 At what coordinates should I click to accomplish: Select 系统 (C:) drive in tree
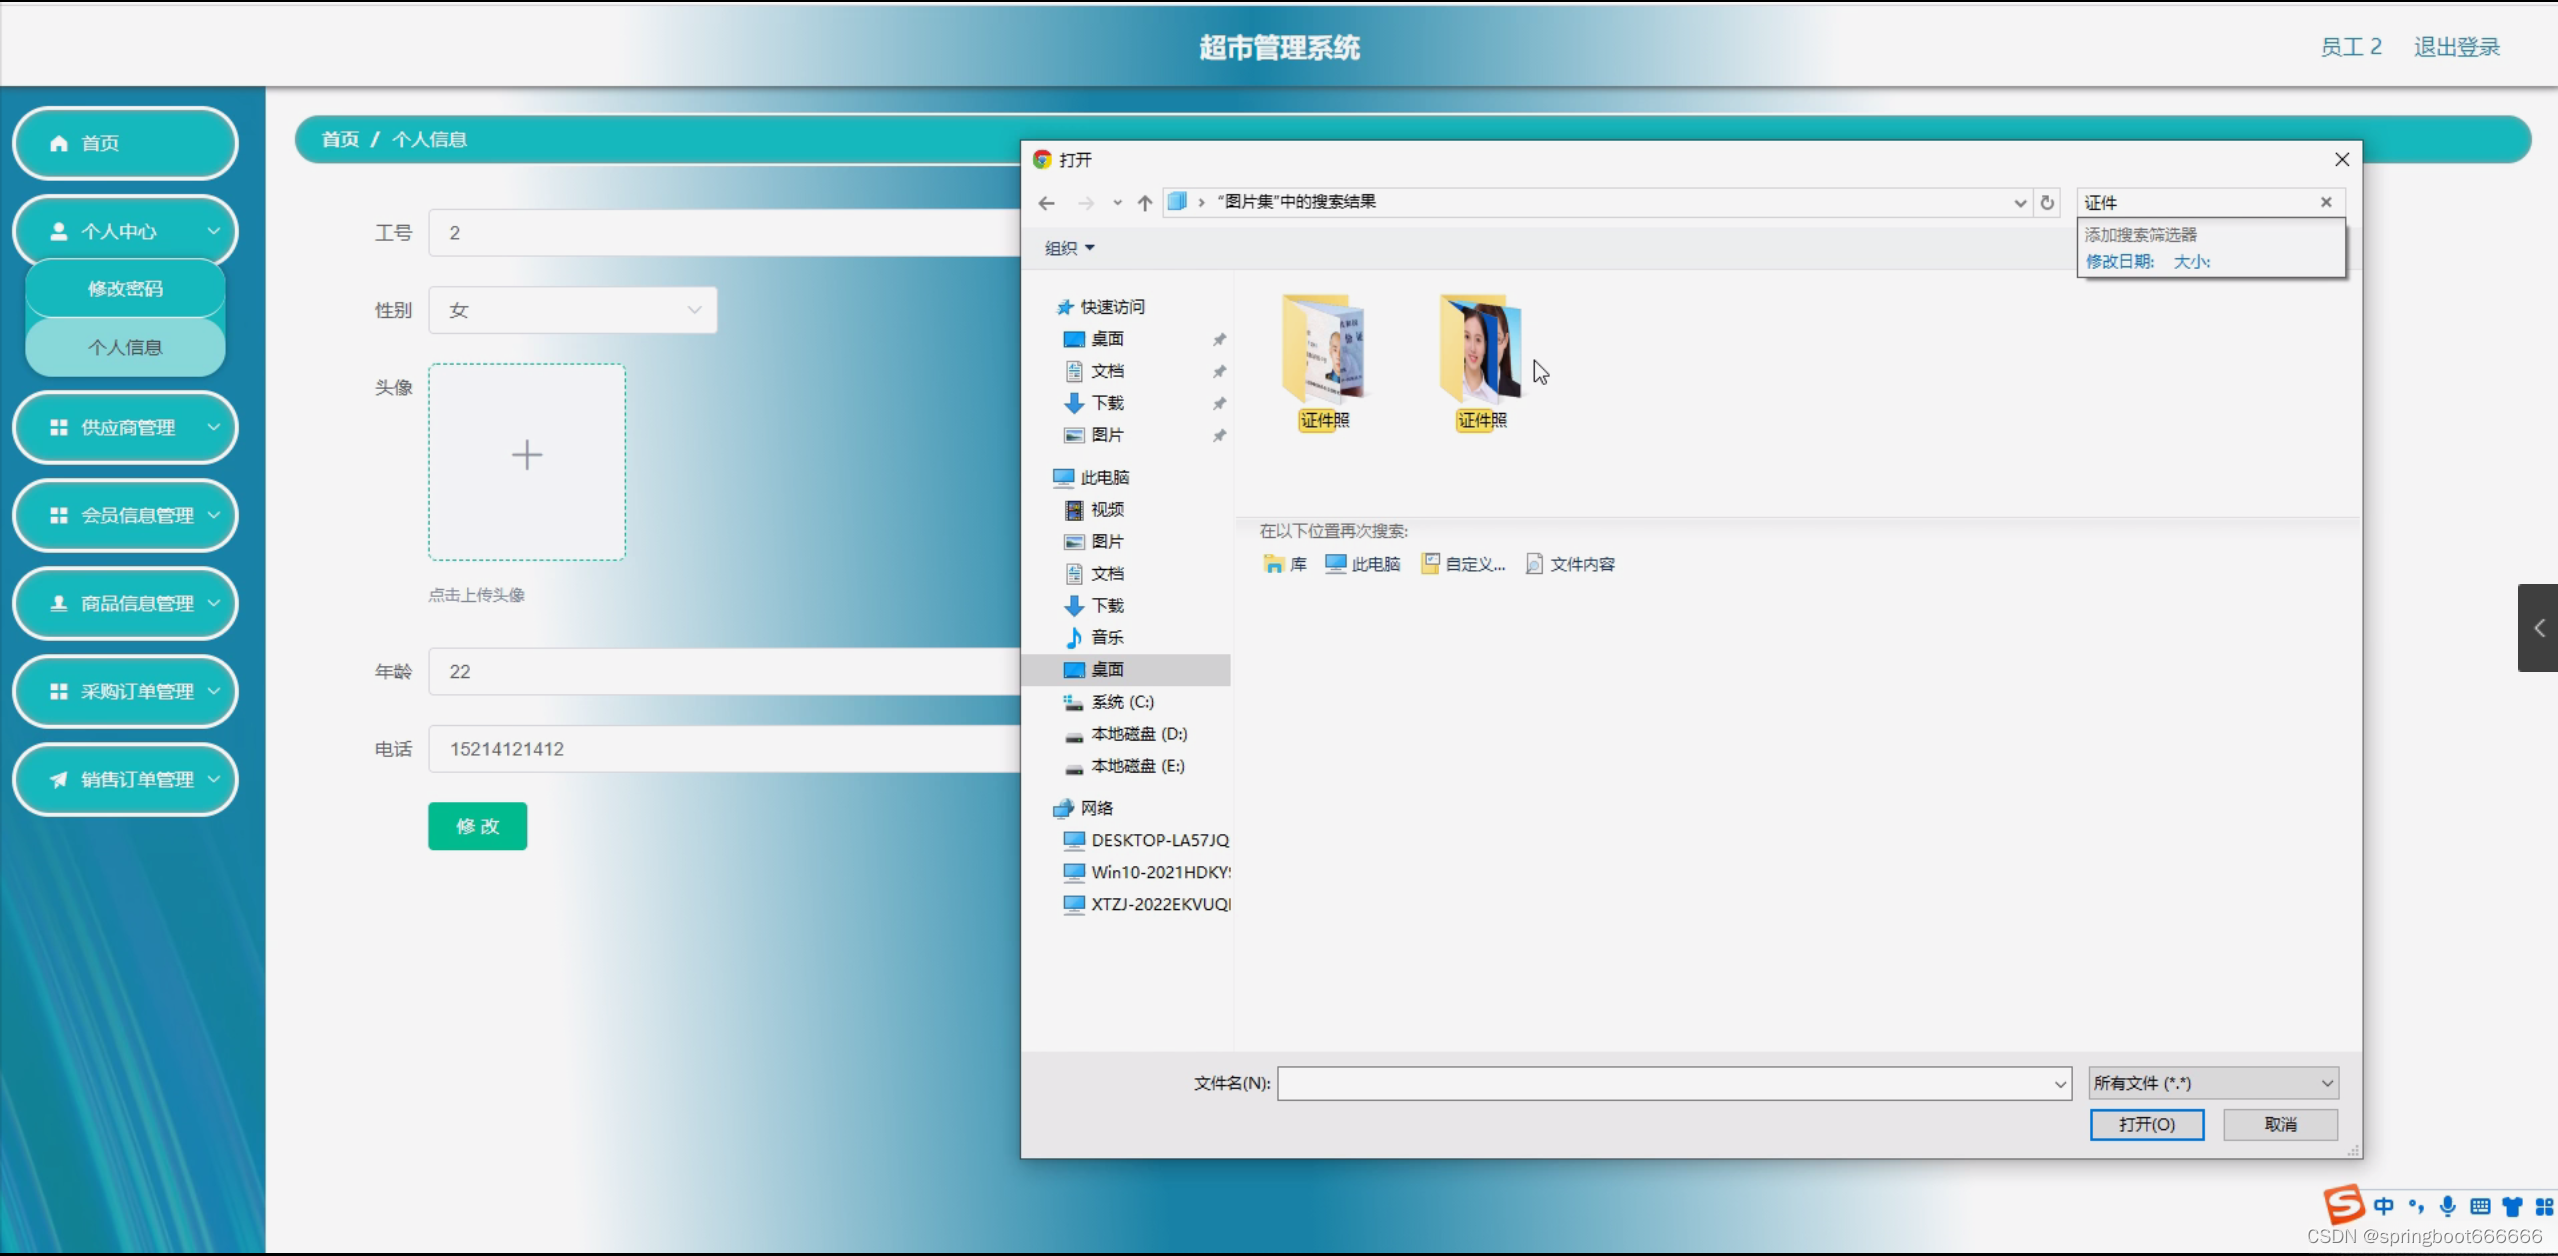tap(1122, 702)
